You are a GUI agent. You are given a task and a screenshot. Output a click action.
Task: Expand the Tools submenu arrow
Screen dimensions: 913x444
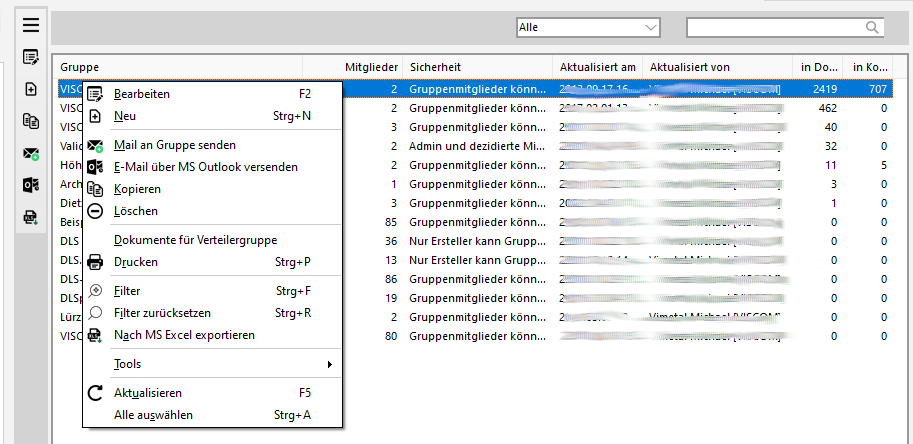tap(330, 364)
